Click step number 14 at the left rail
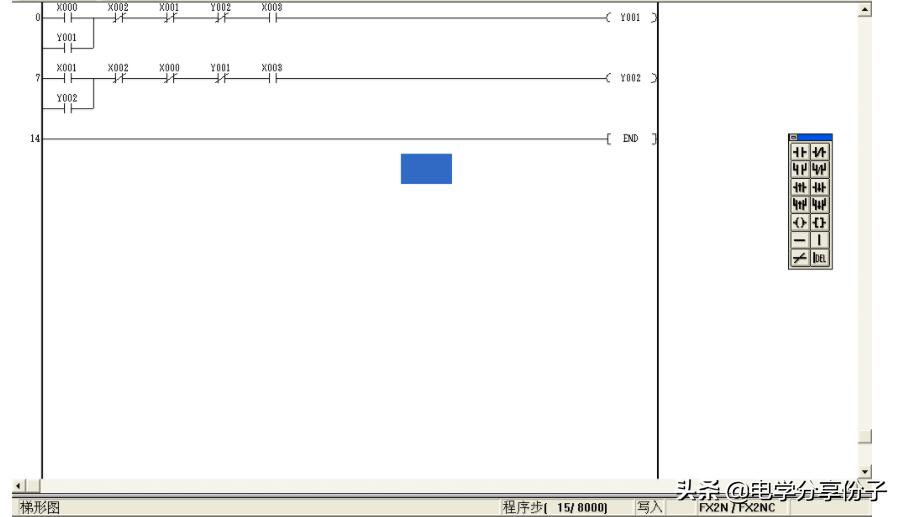The width and height of the screenshot is (902, 517). tap(35, 139)
